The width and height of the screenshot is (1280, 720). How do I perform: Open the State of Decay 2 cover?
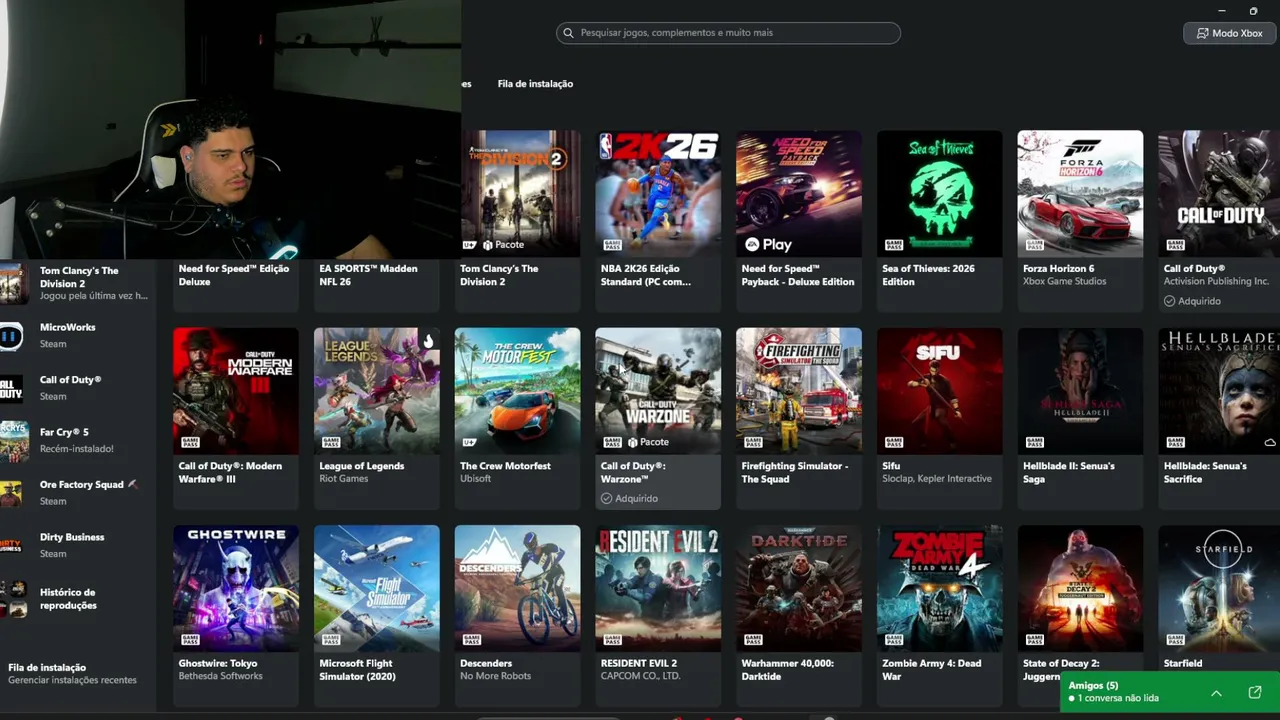(1080, 588)
